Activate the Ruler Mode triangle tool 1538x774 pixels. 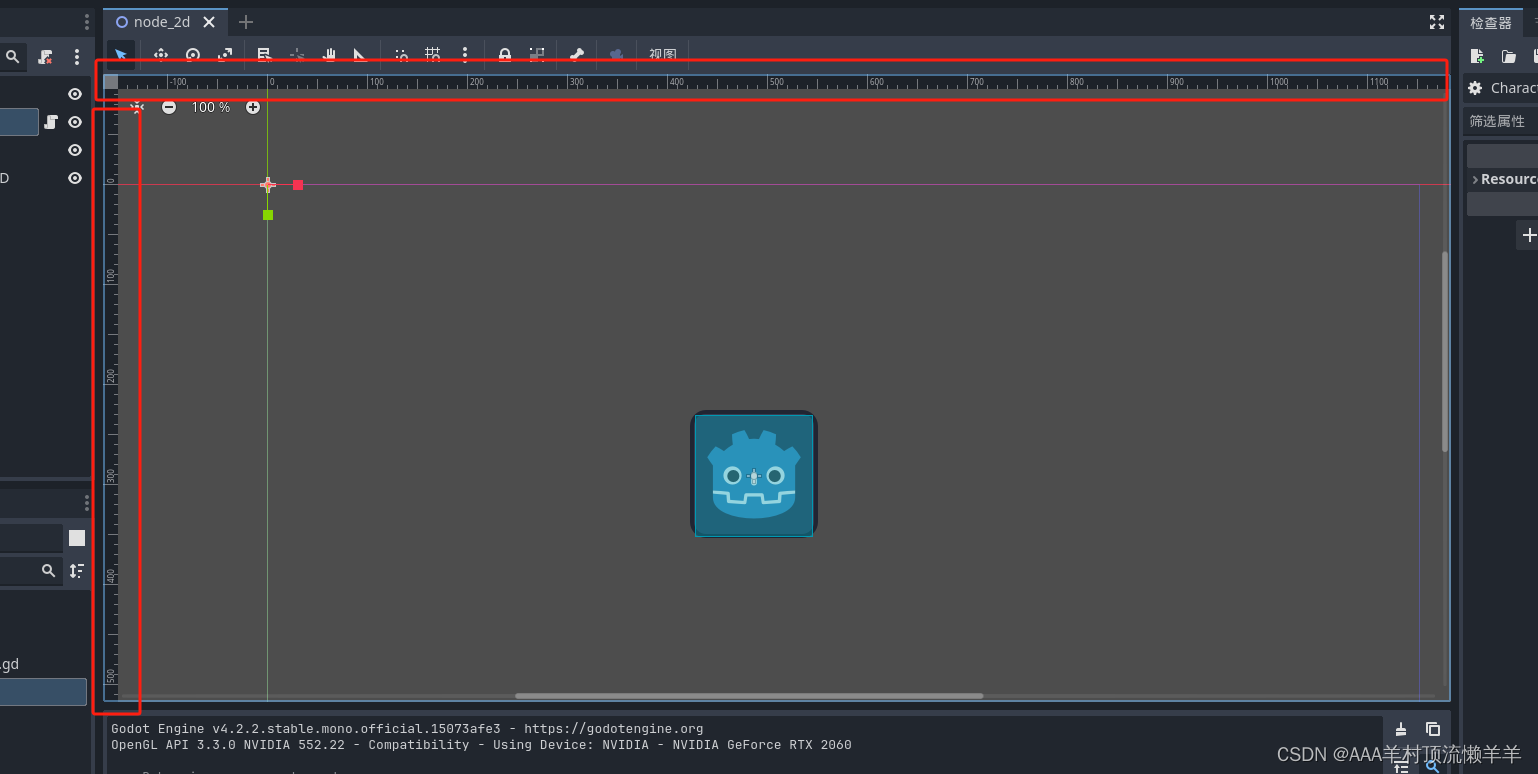(360, 55)
